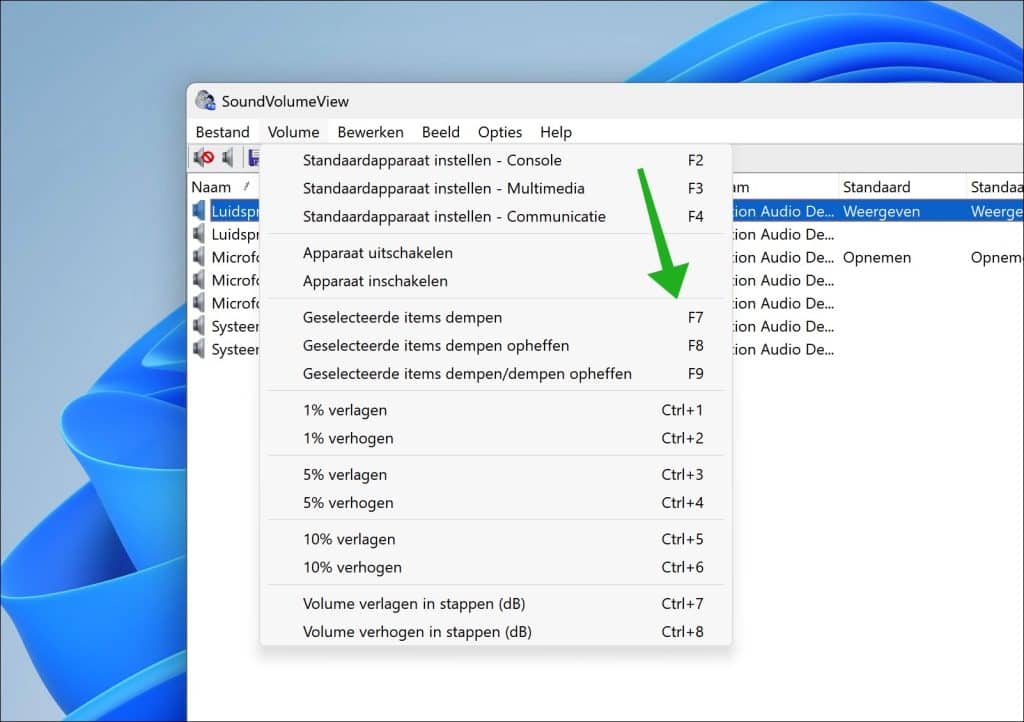Click the blue speaker icon of highlighted Luidspr row

click(199, 211)
